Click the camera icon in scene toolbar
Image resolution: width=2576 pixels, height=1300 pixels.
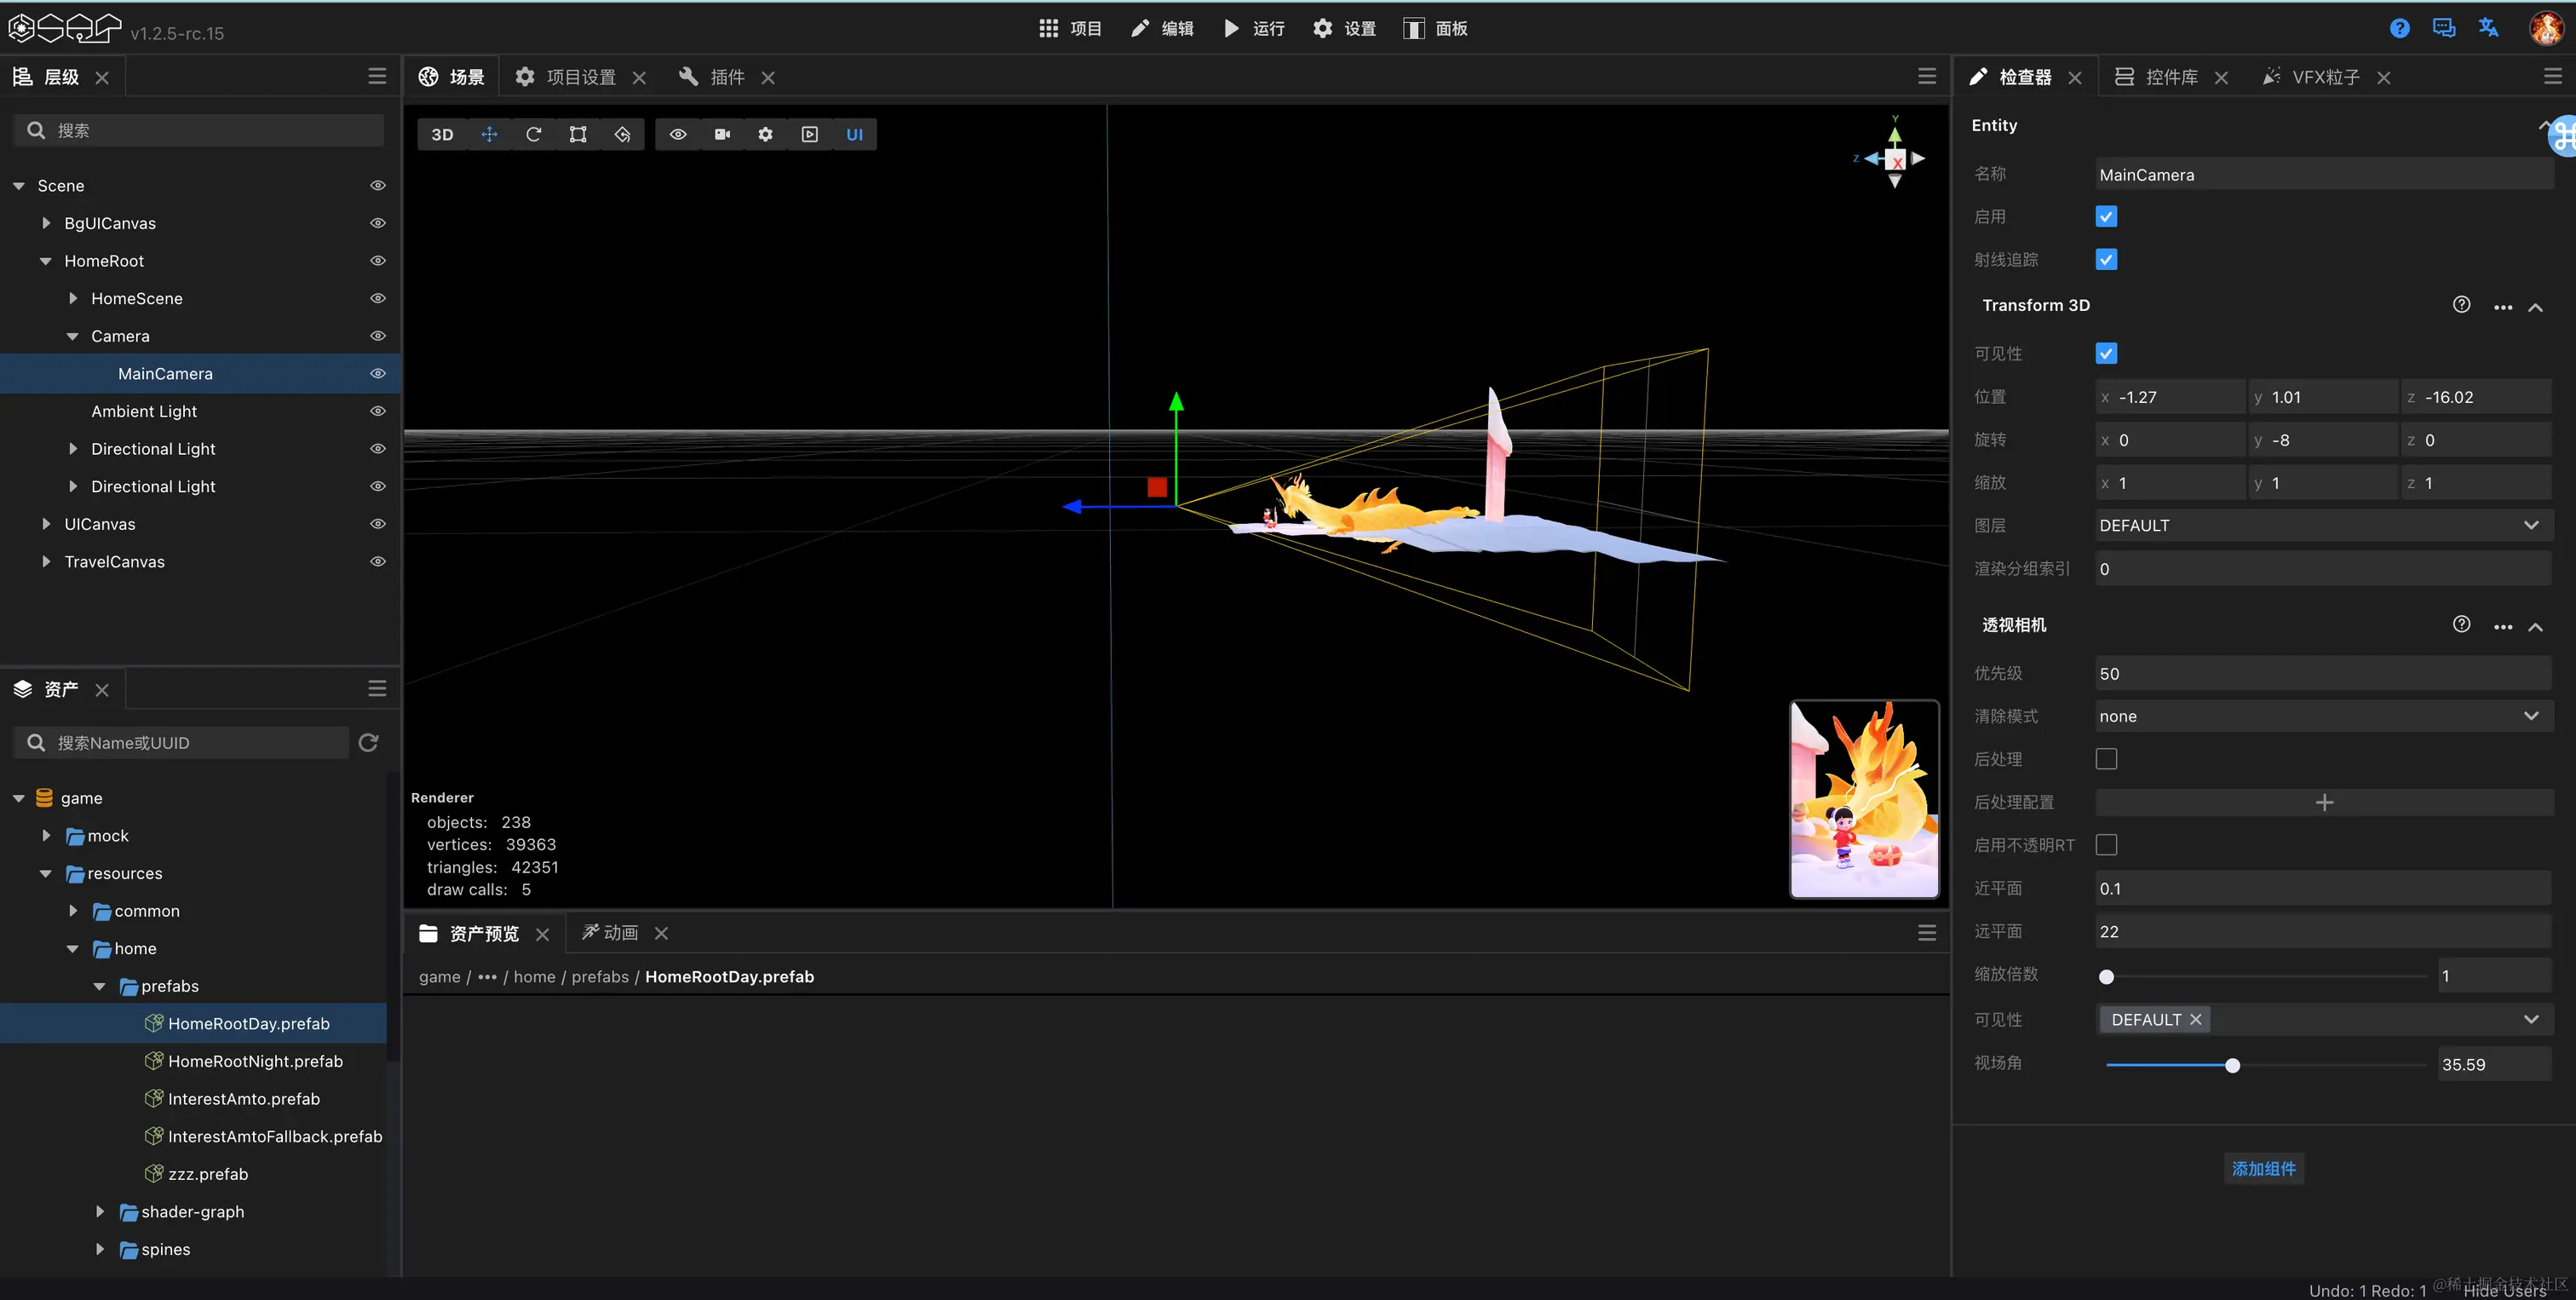(x=722, y=134)
